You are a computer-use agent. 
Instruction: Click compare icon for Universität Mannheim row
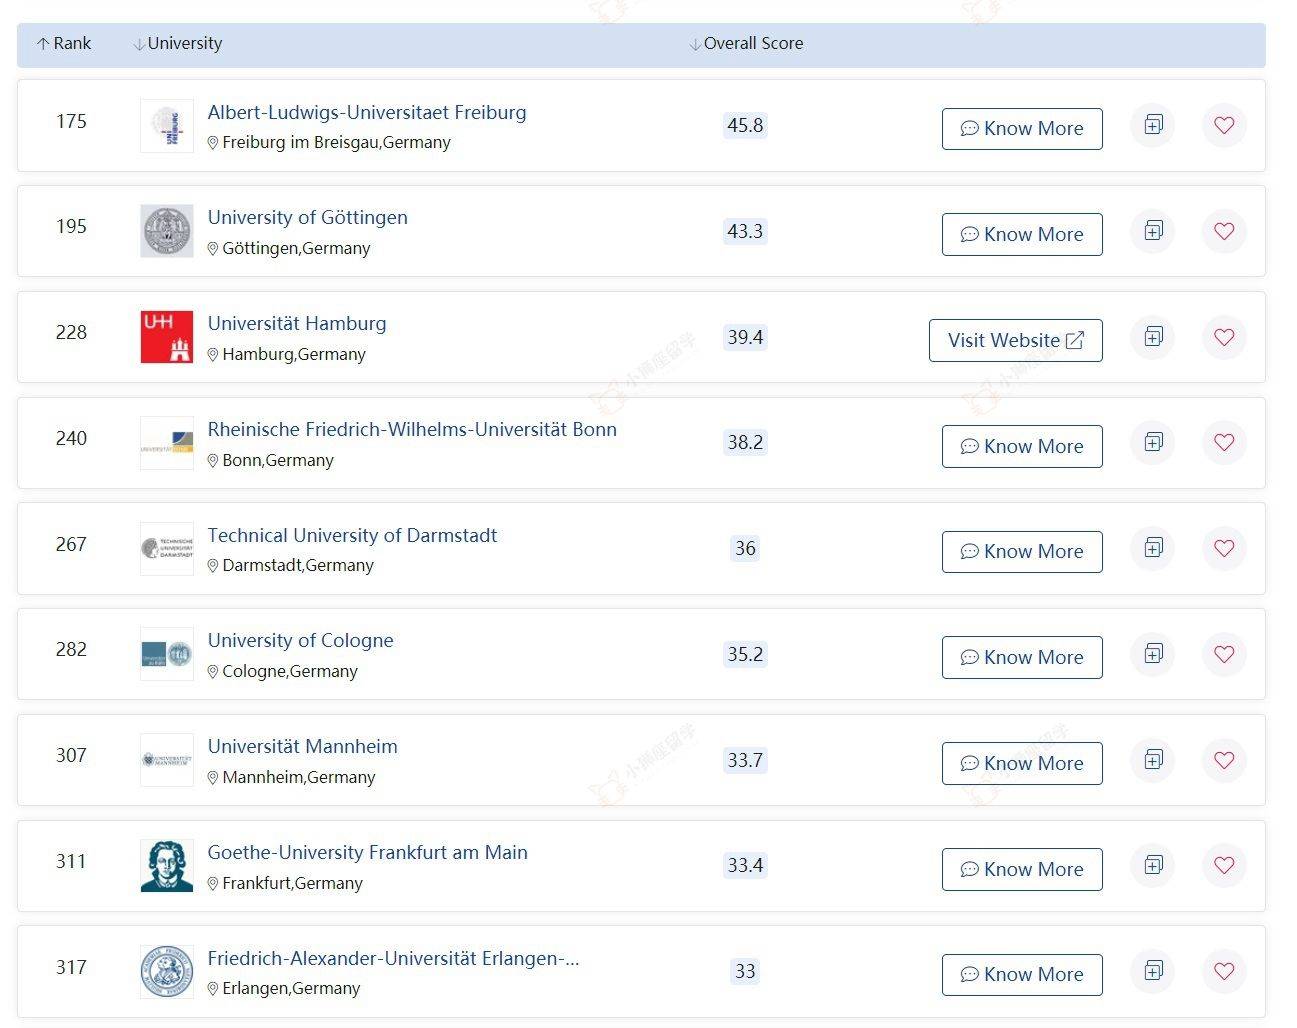tap(1153, 760)
